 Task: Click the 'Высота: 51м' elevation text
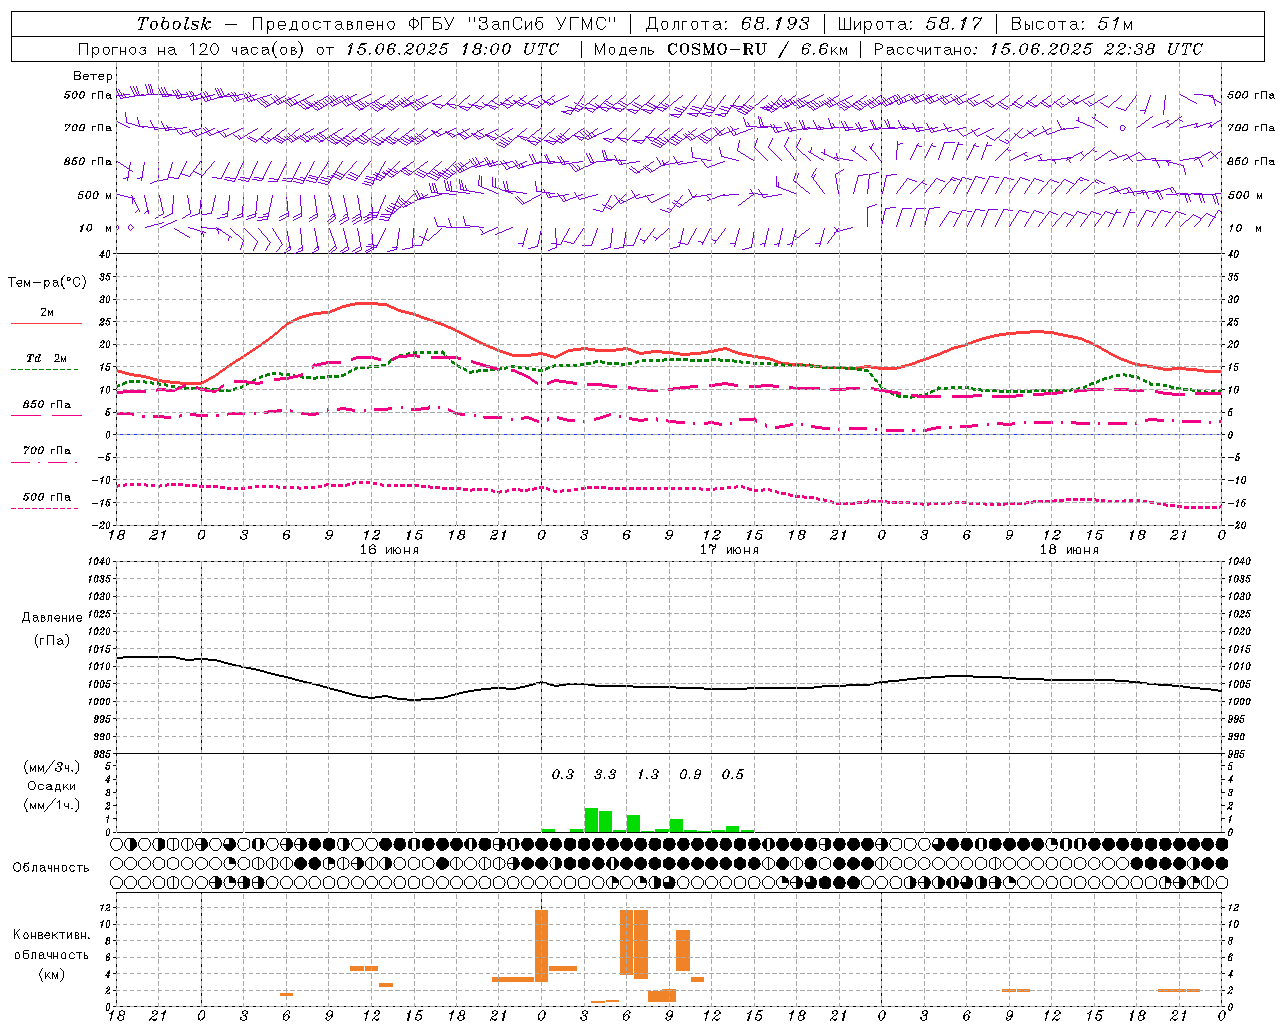pos(1072,24)
